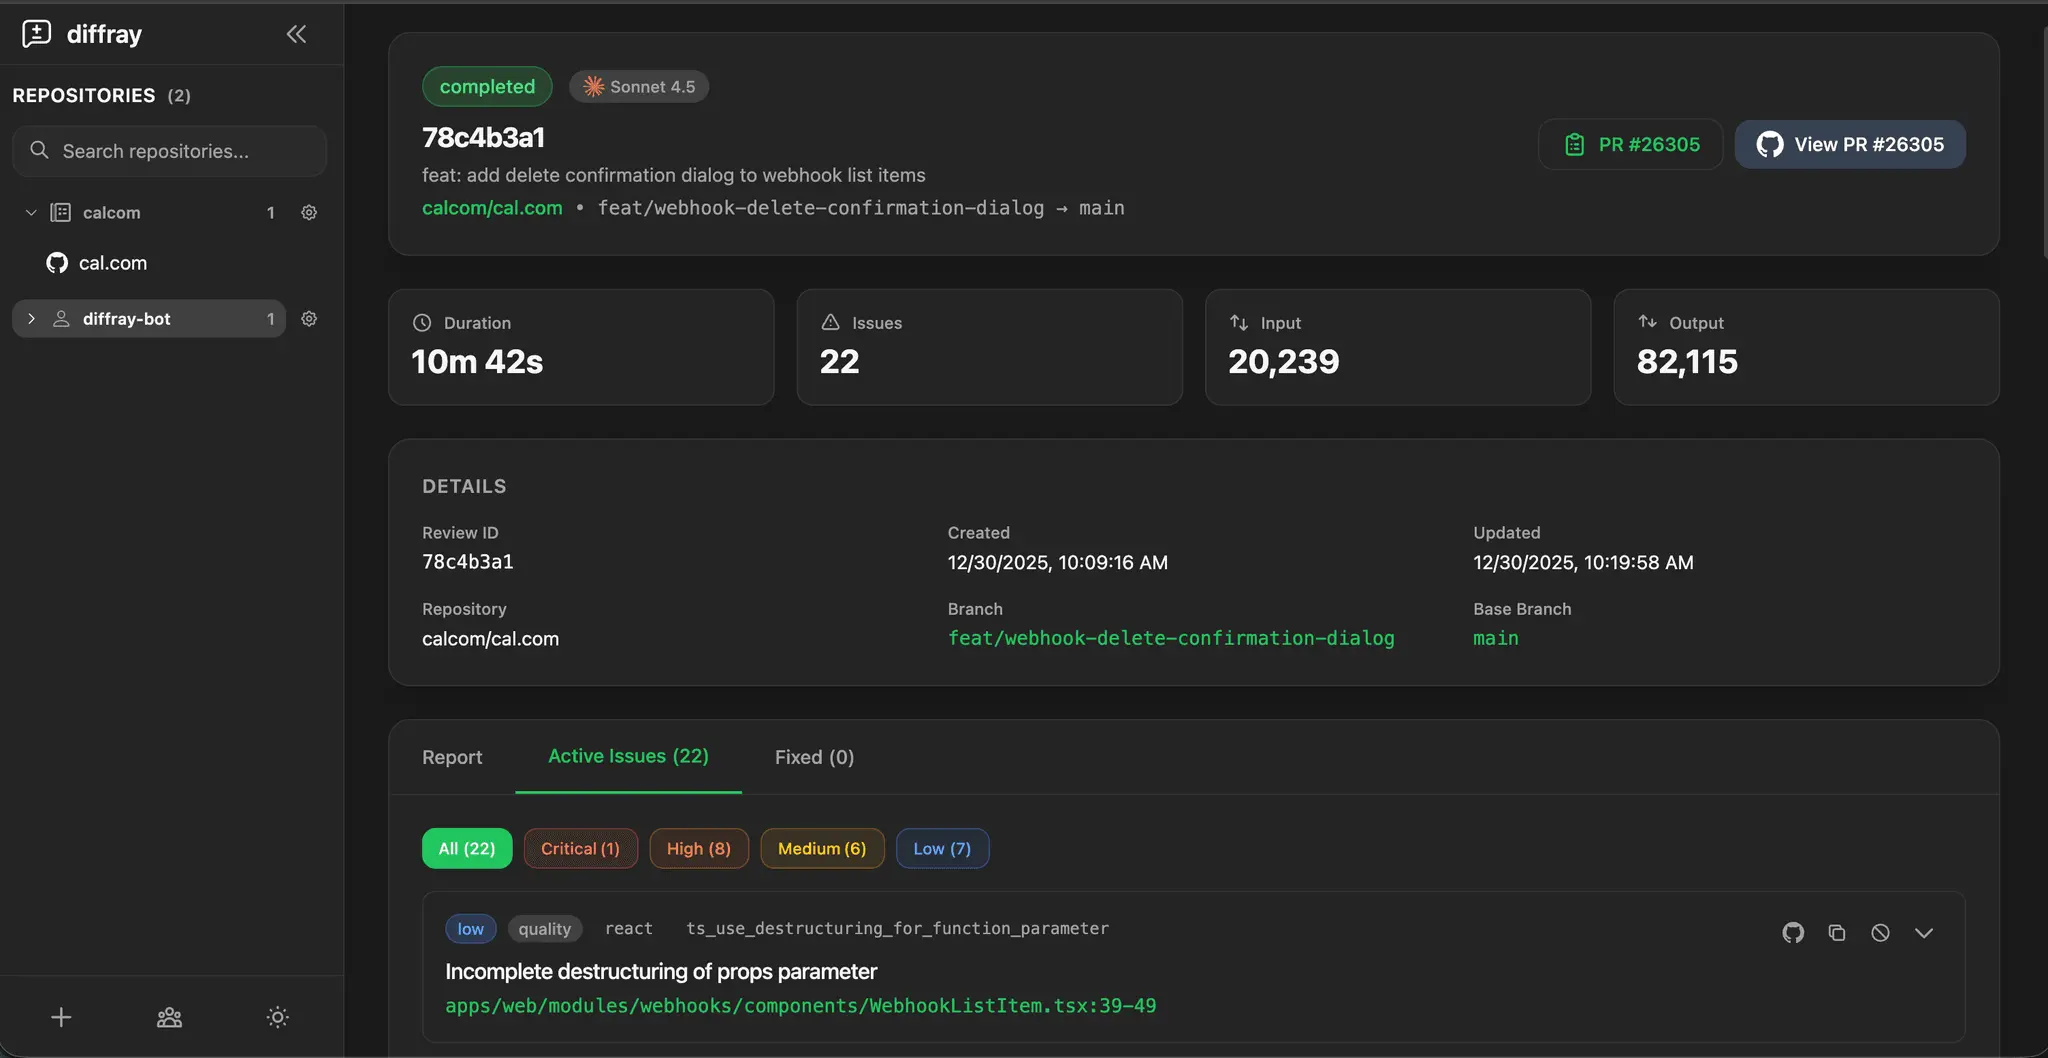Click the 82,115 output value
Viewport: 2048px width, 1058px height.
pyautogui.click(x=1687, y=361)
